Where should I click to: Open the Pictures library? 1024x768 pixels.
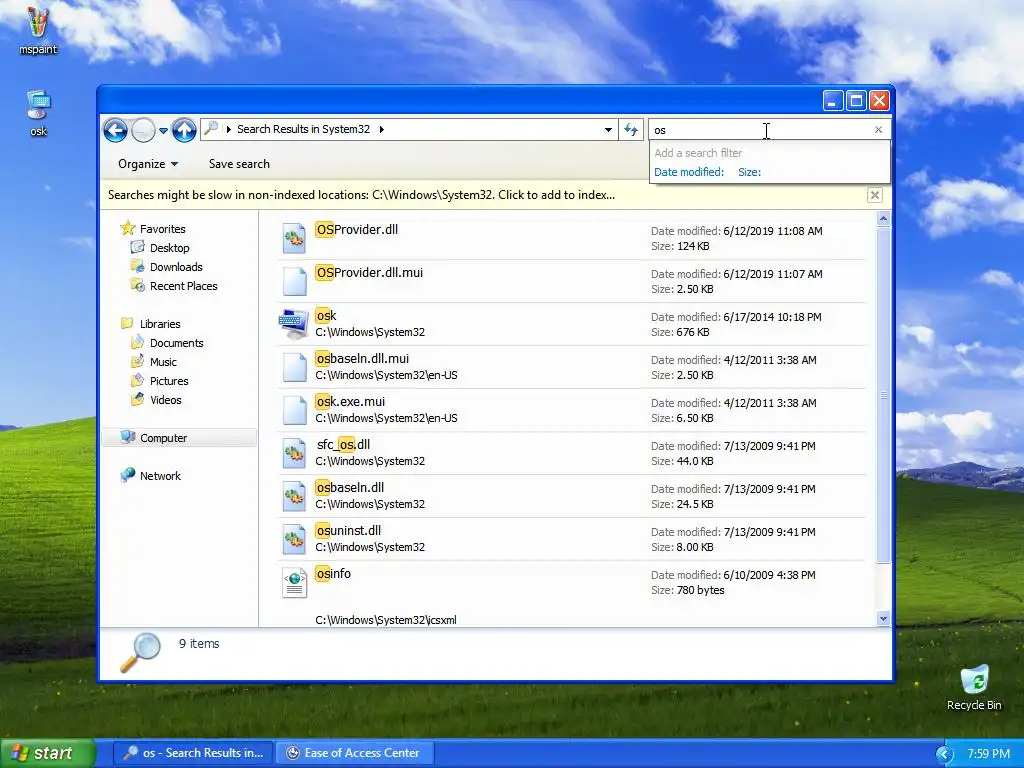pyautogui.click(x=168, y=381)
